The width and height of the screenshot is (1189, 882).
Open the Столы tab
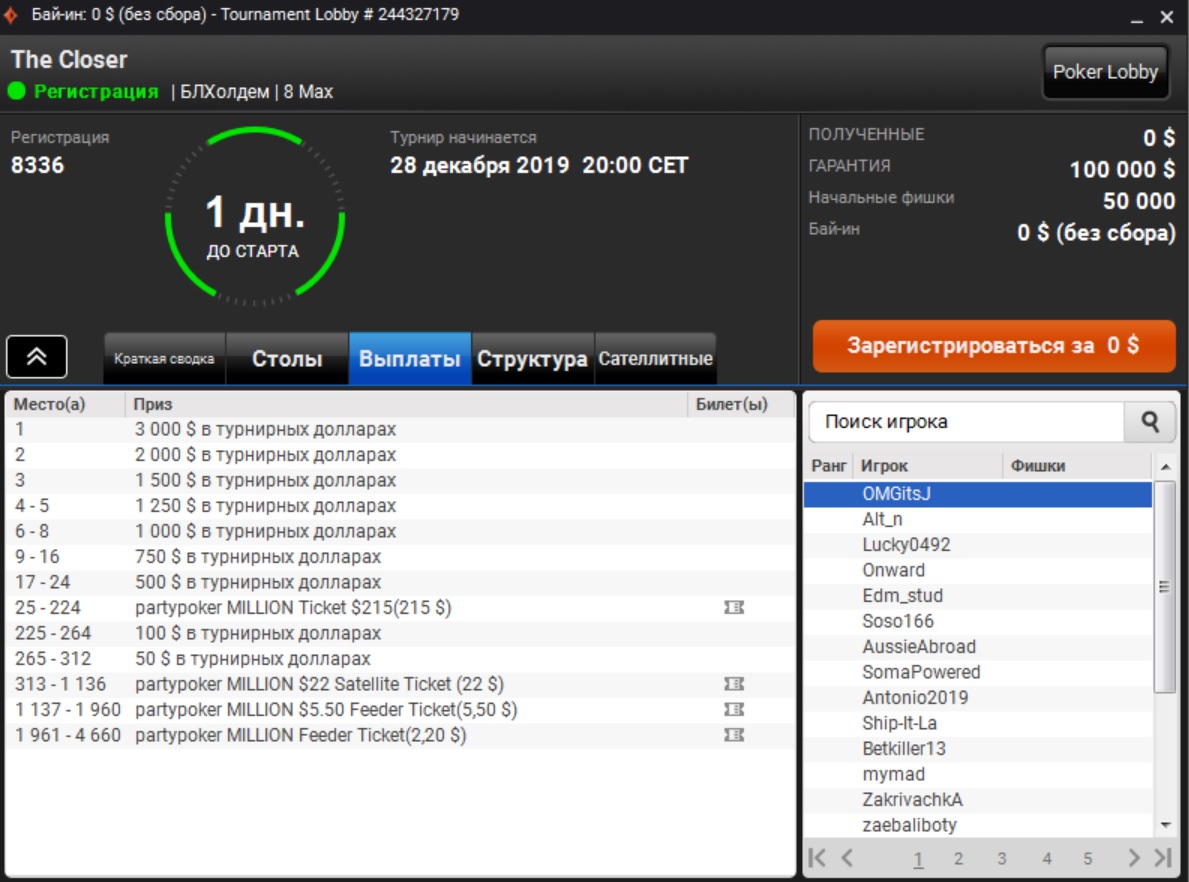pyautogui.click(x=287, y=359)
